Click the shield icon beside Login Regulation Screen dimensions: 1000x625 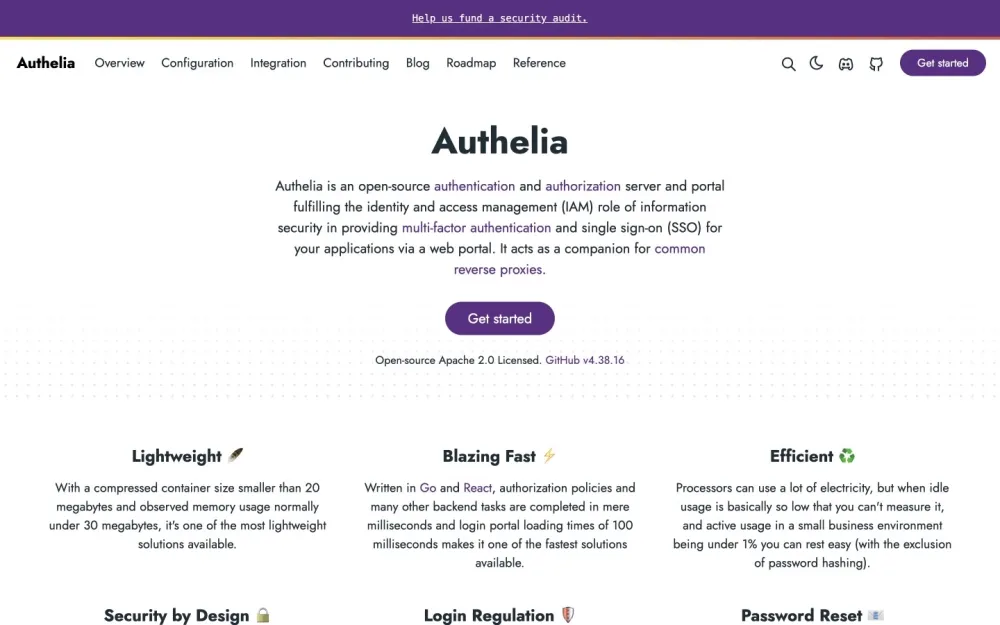pyautogui.click(x=567, y=615)
